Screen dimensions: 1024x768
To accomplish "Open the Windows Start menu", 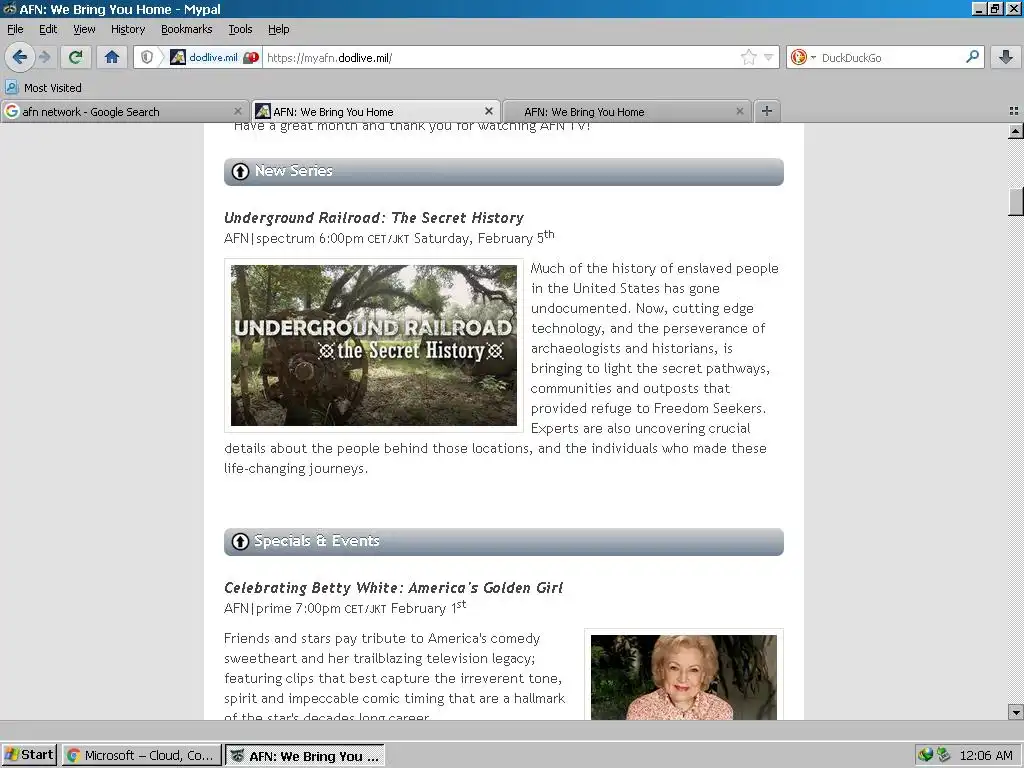I will pyautogui.click(x=29, y=756).
